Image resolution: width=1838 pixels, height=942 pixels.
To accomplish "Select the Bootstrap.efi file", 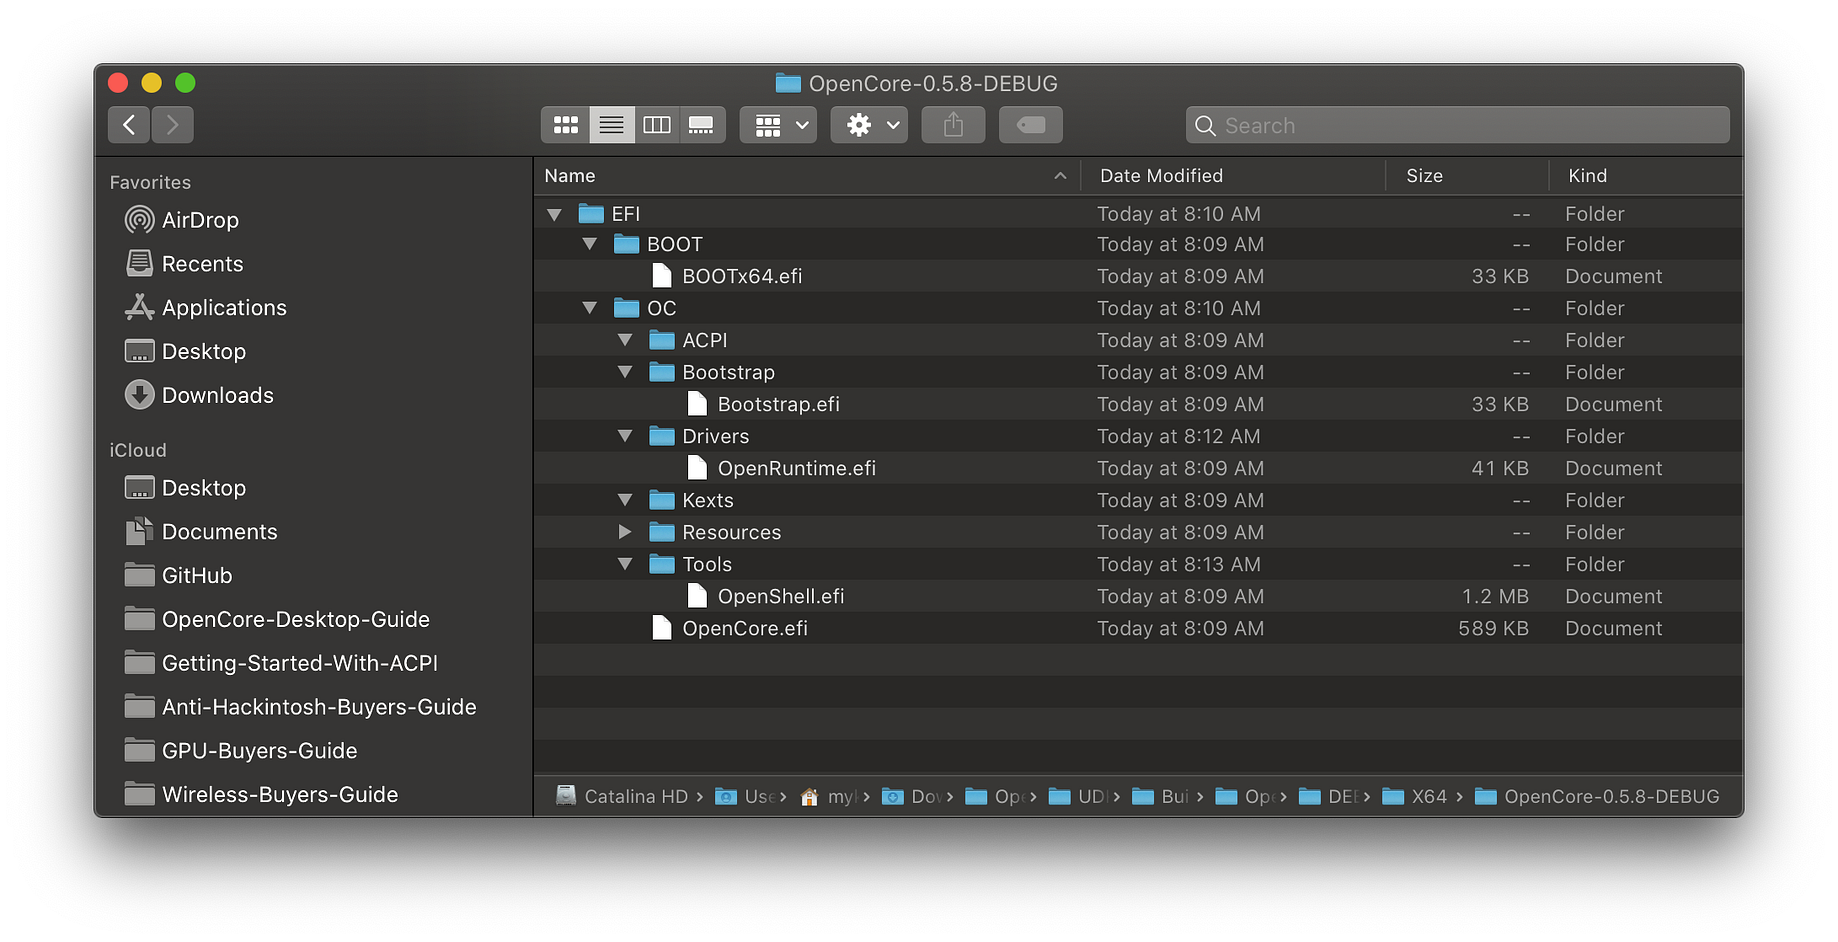I will 1138,404.
